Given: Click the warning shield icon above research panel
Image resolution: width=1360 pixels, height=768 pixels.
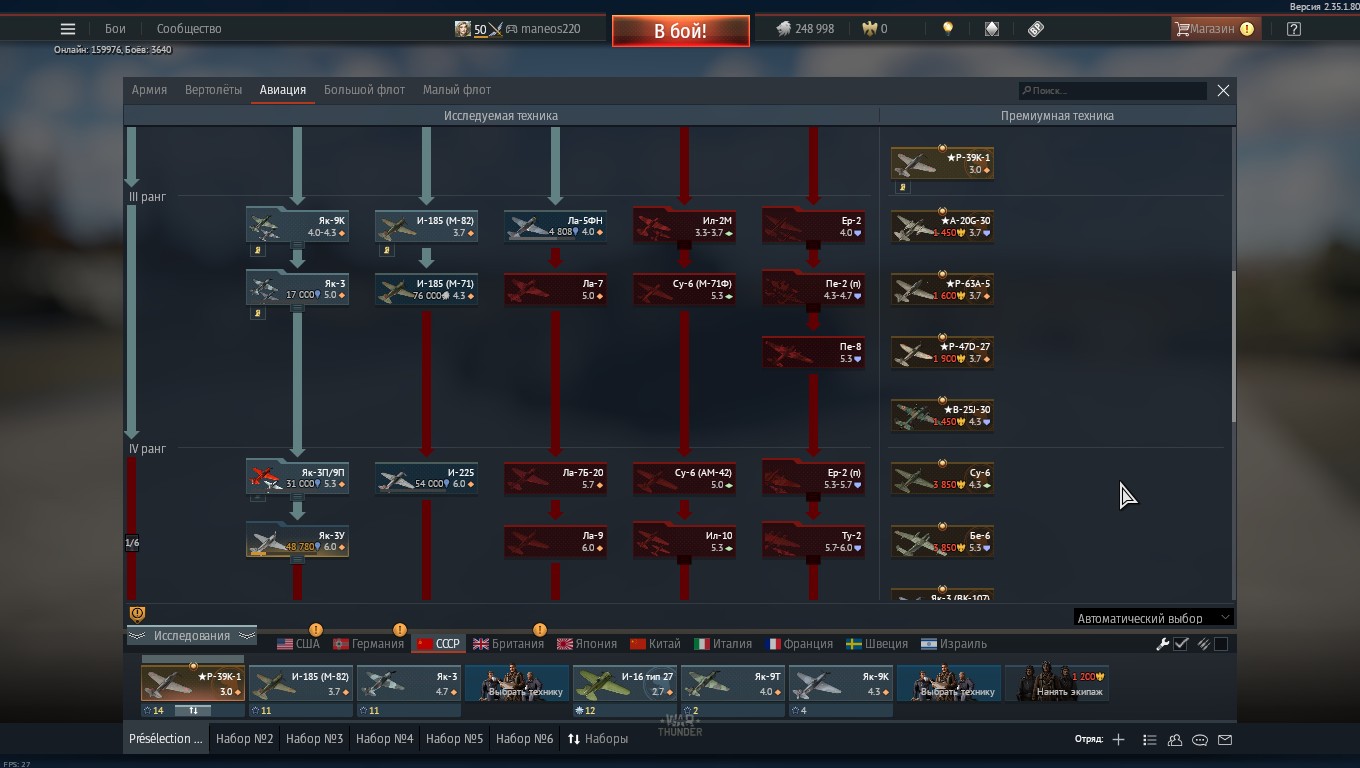Looking at the screenshot, I should pos(138,614).
